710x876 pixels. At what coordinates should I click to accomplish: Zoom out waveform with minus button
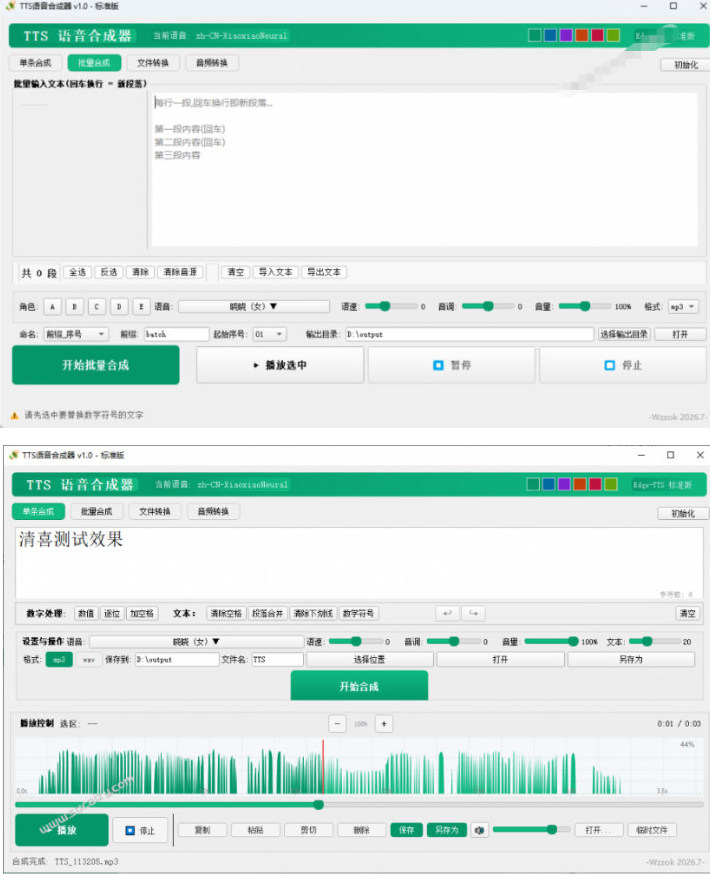tap(337, 723)
